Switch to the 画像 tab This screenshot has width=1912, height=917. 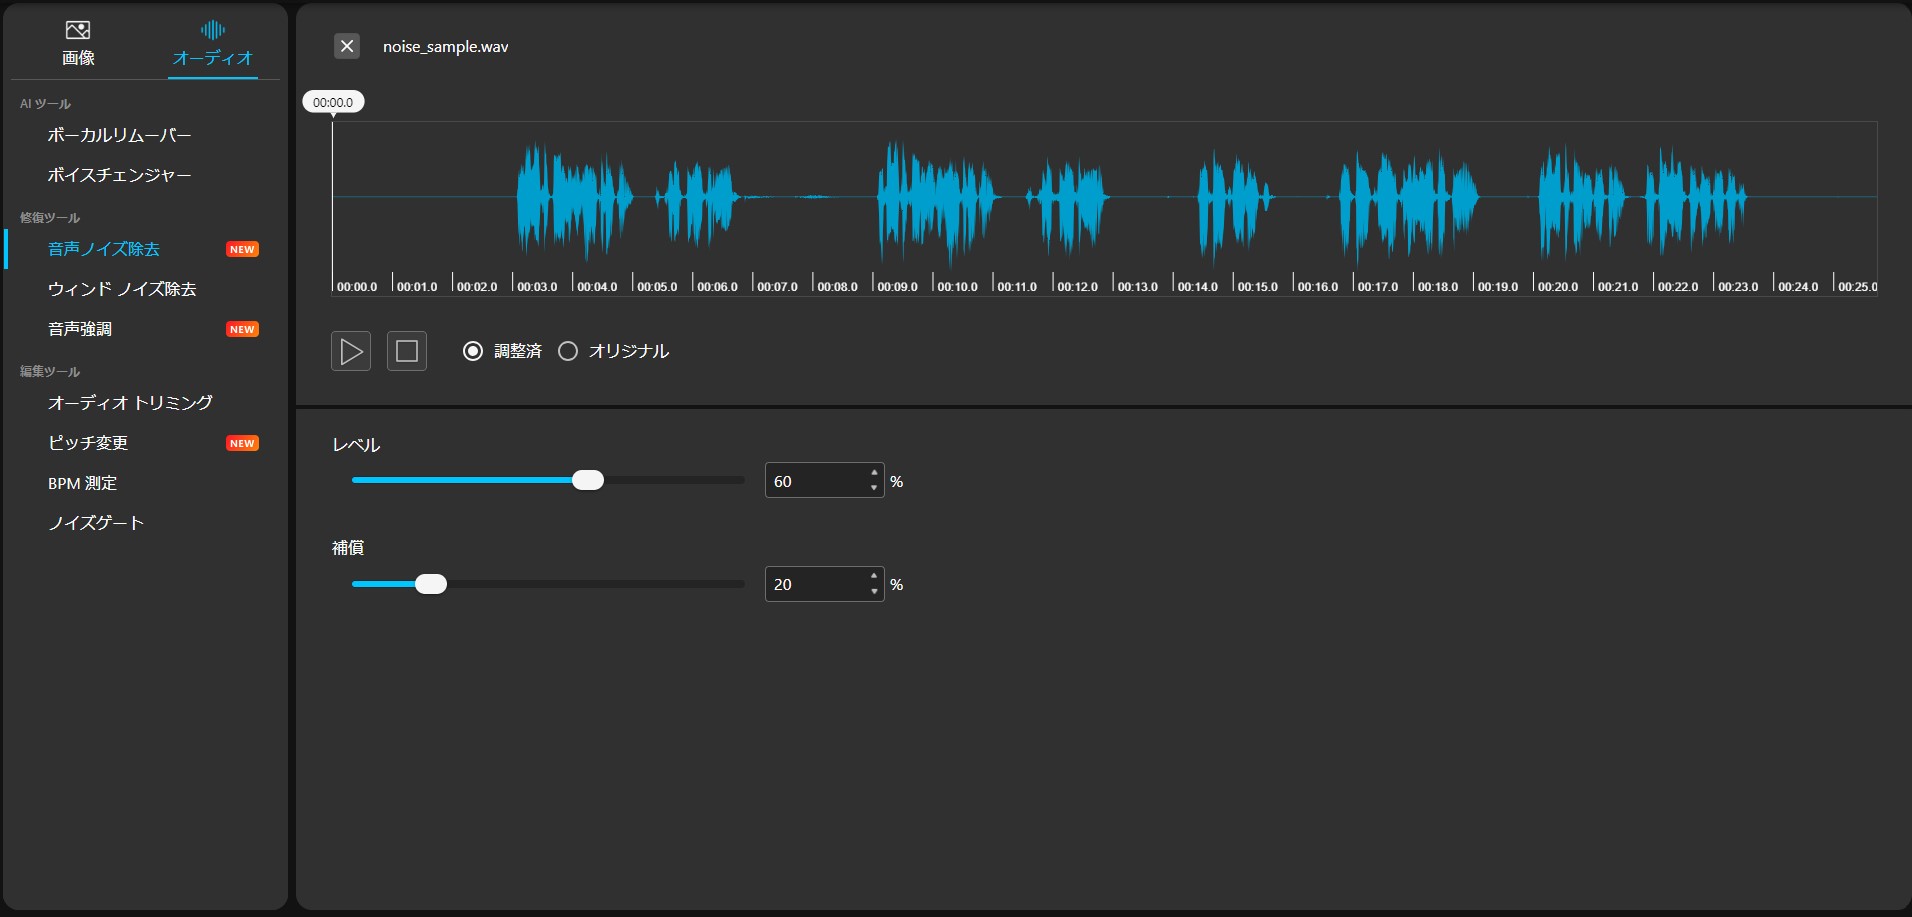78,44
